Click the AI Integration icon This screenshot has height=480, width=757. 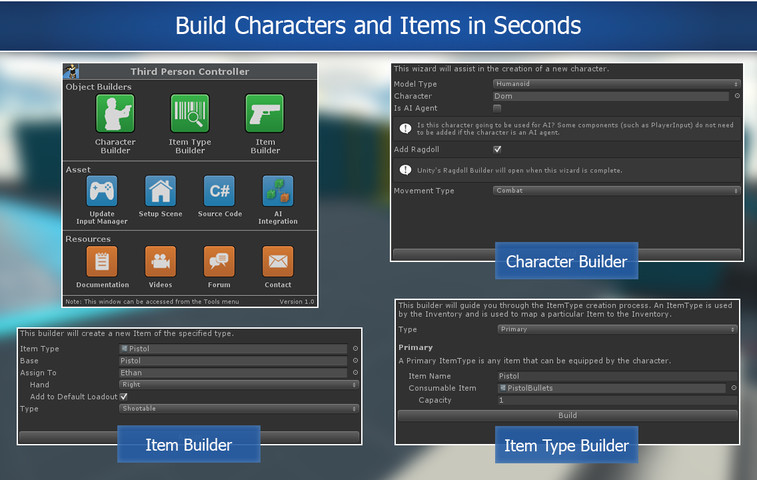277,191
